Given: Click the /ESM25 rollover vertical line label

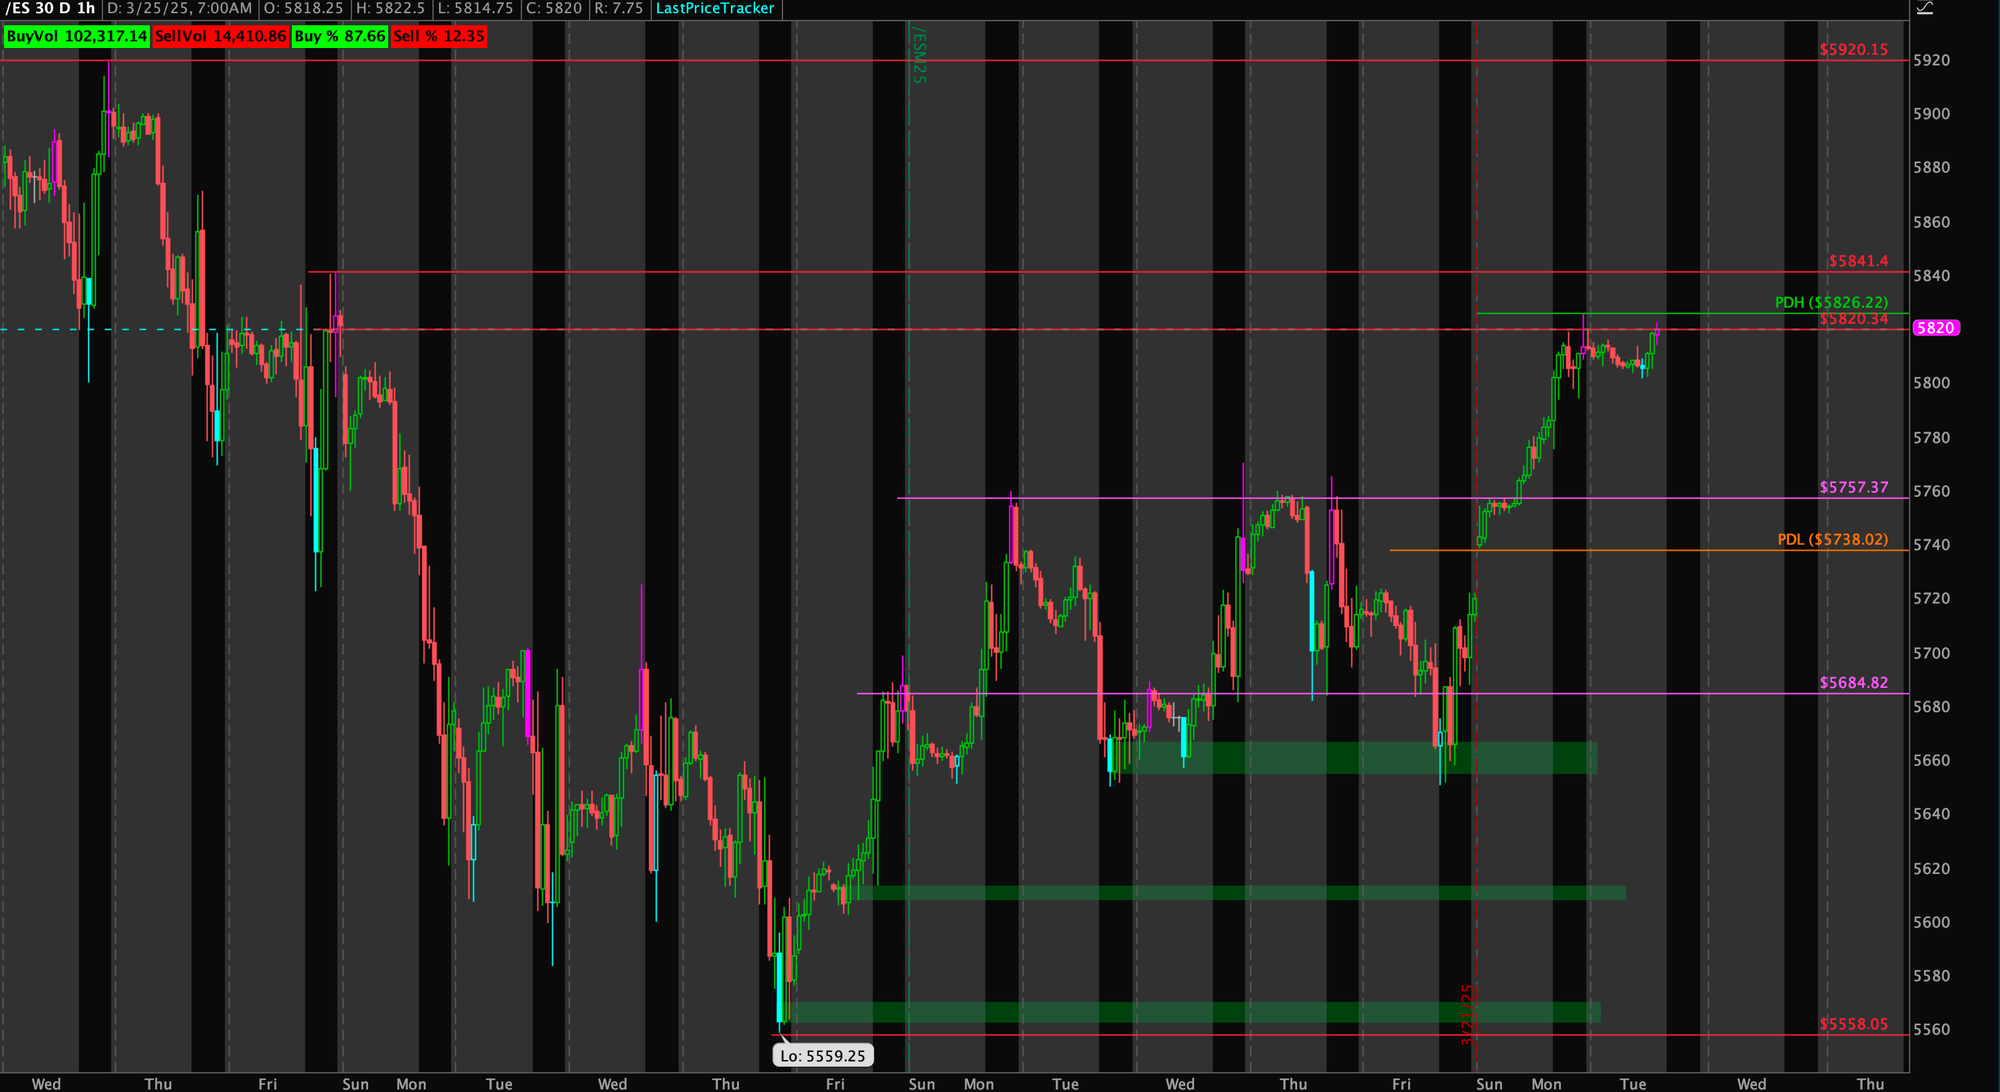Looking at the screenshot, I should 919,57.
